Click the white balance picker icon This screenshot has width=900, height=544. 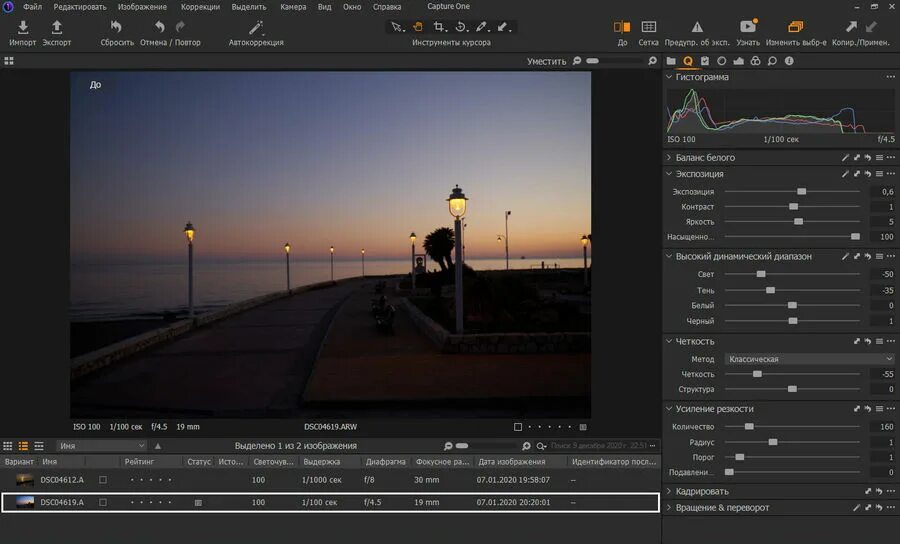[845, 158]
